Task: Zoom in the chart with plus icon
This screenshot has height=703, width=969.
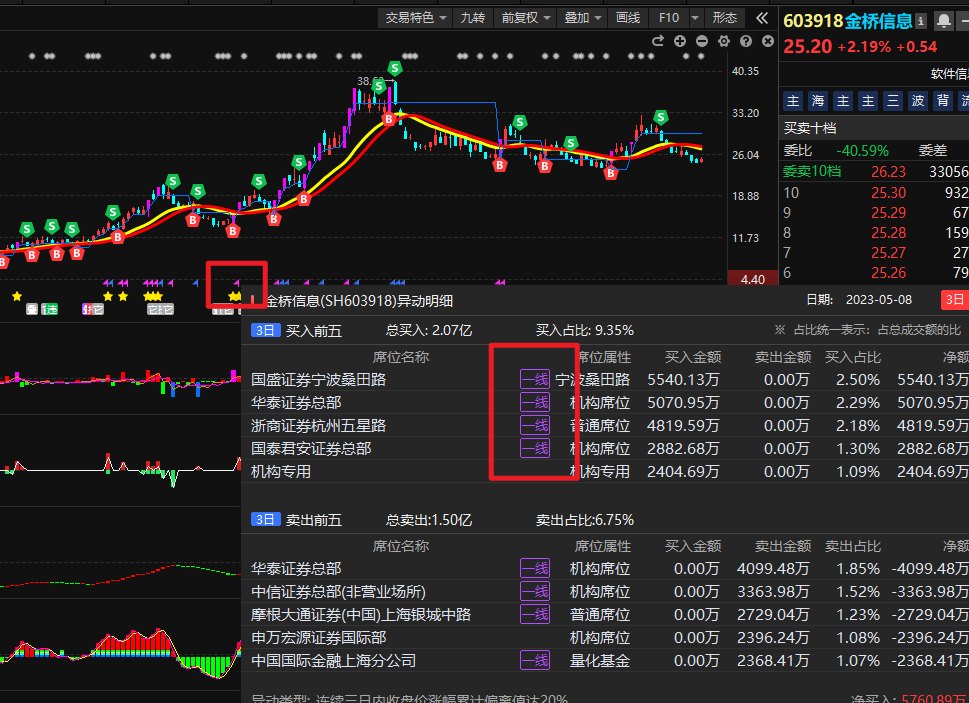Action: [x=680, y=41]
